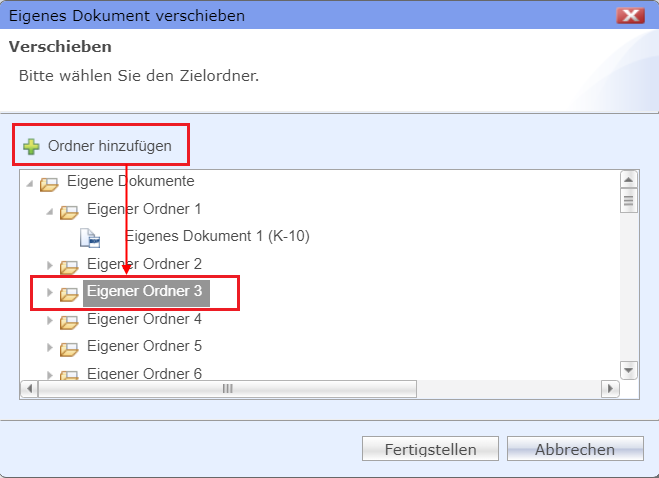
Task: Select the Eigenes Dokument 1 (K-10) entry
Action: (x=217, y=236)
